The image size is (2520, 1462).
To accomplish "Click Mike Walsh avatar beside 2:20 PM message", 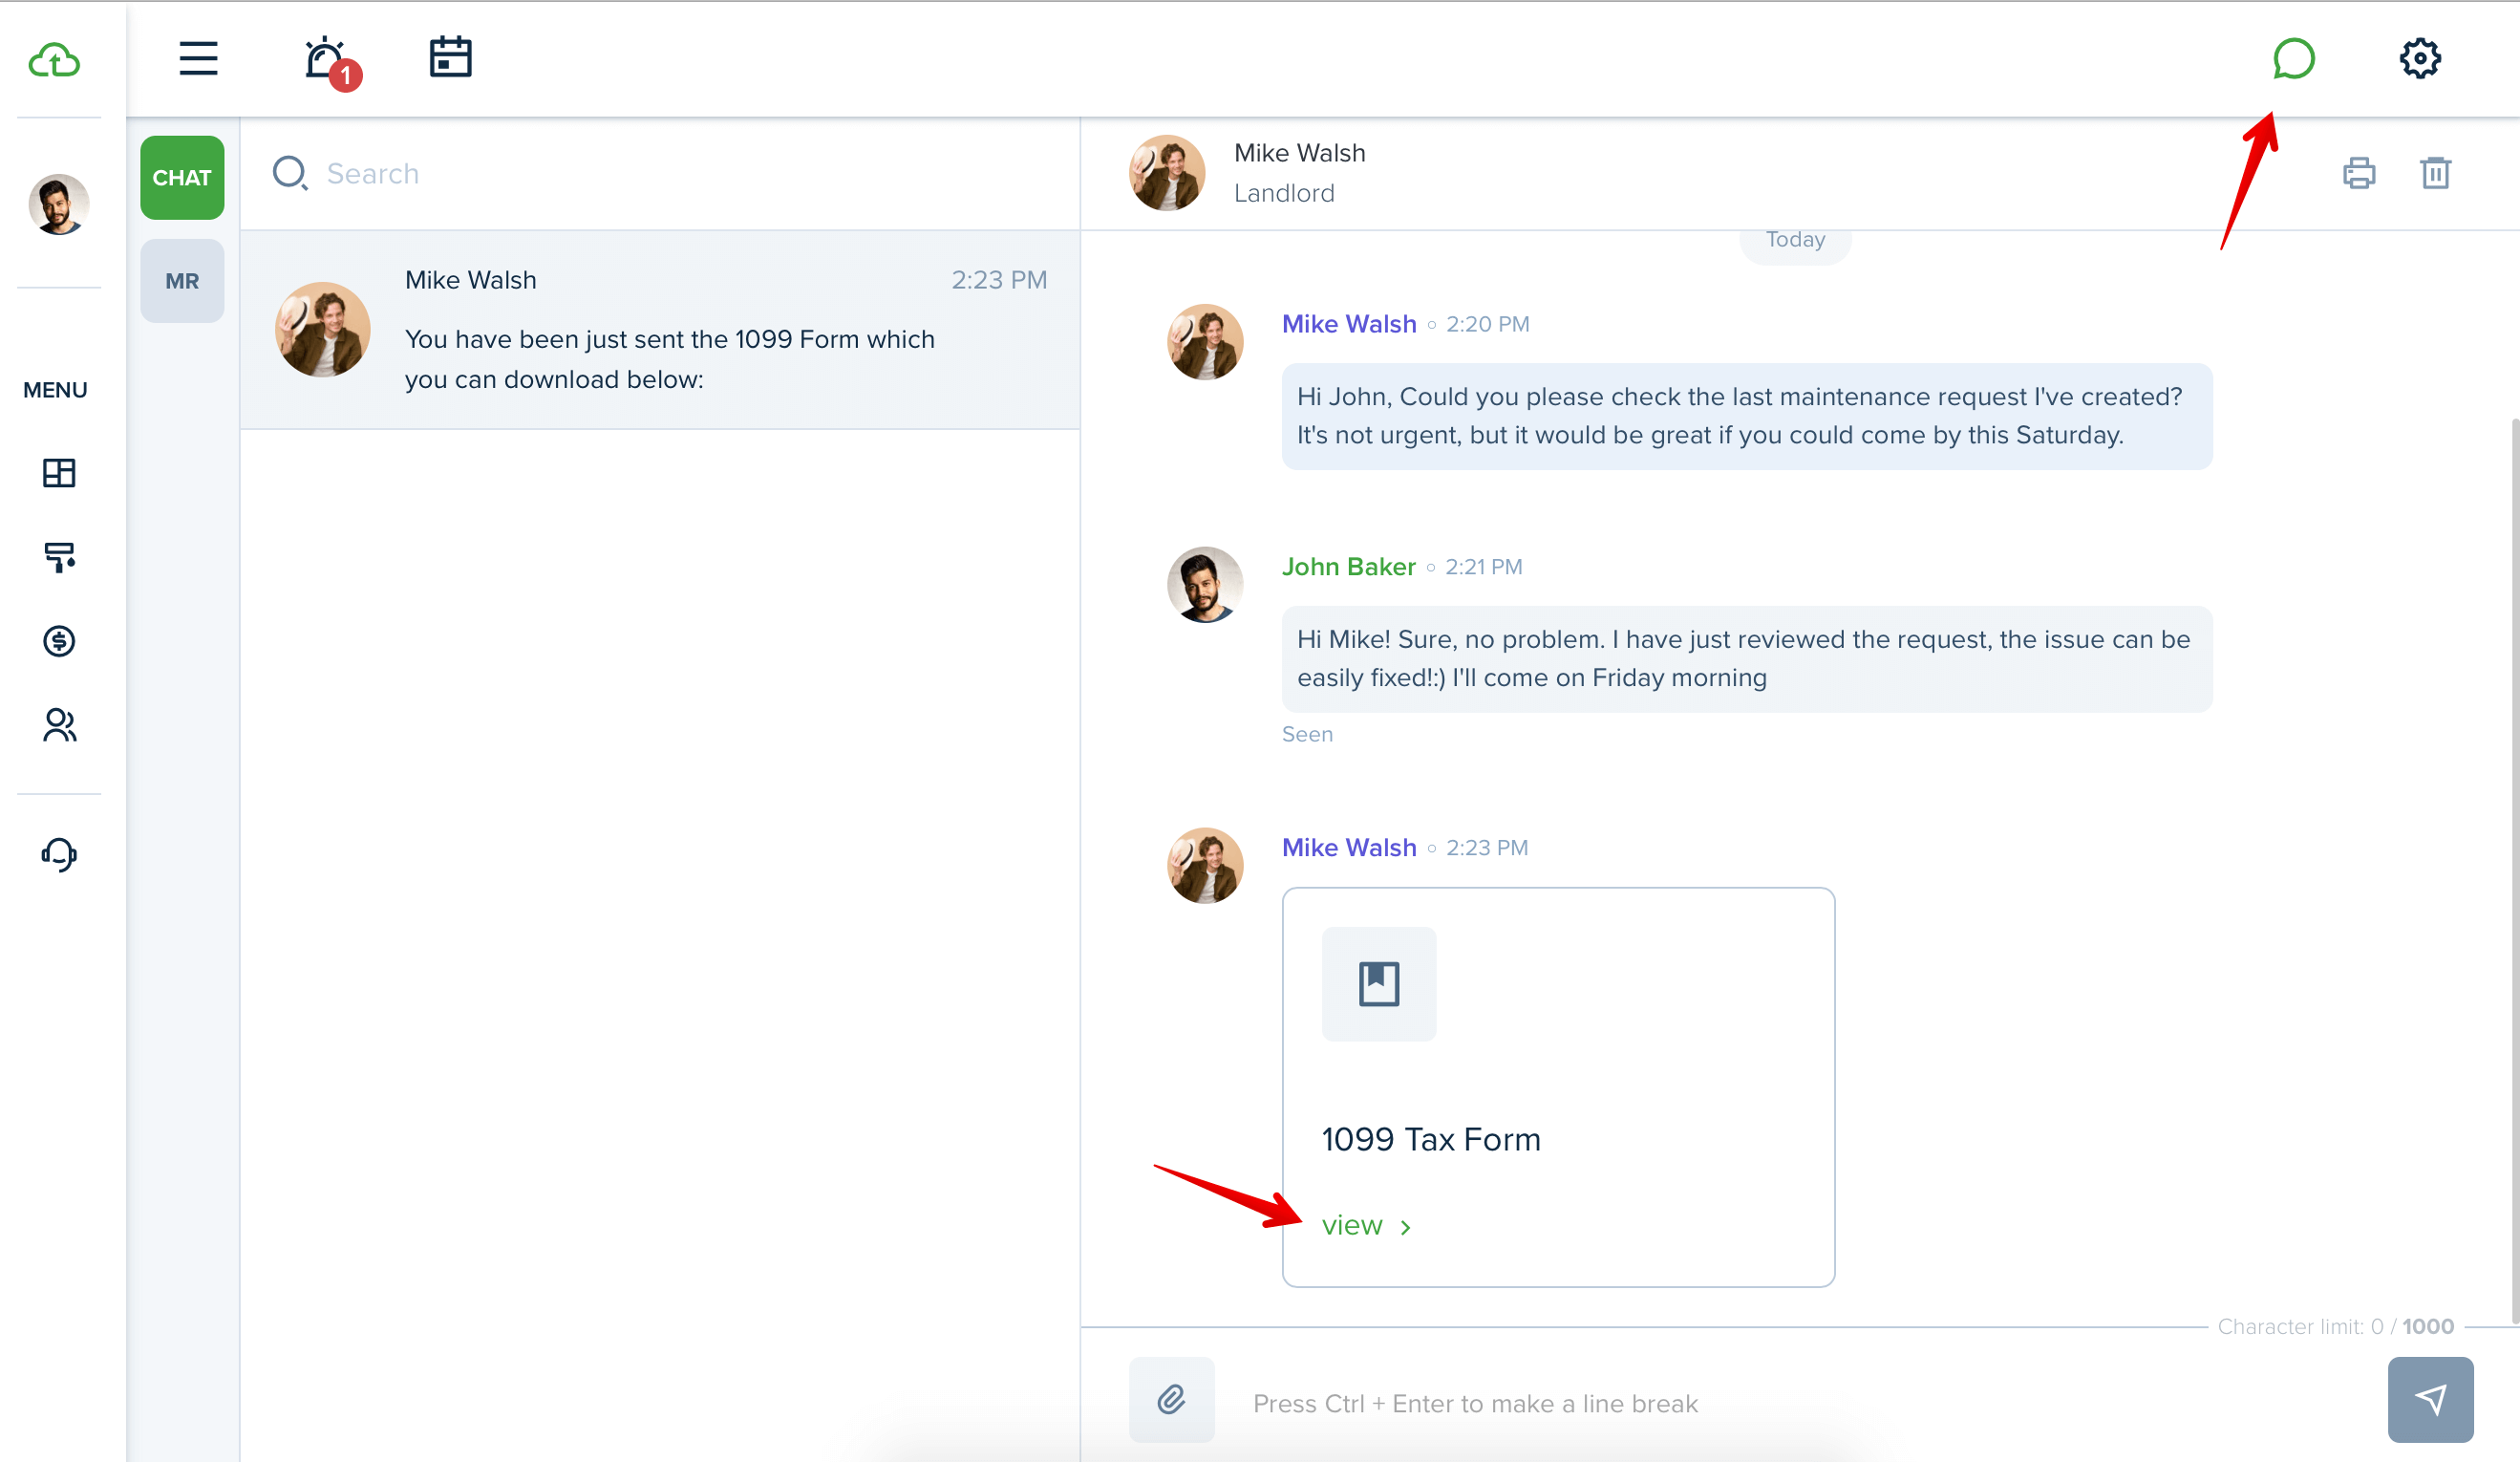I will 1205,342.
